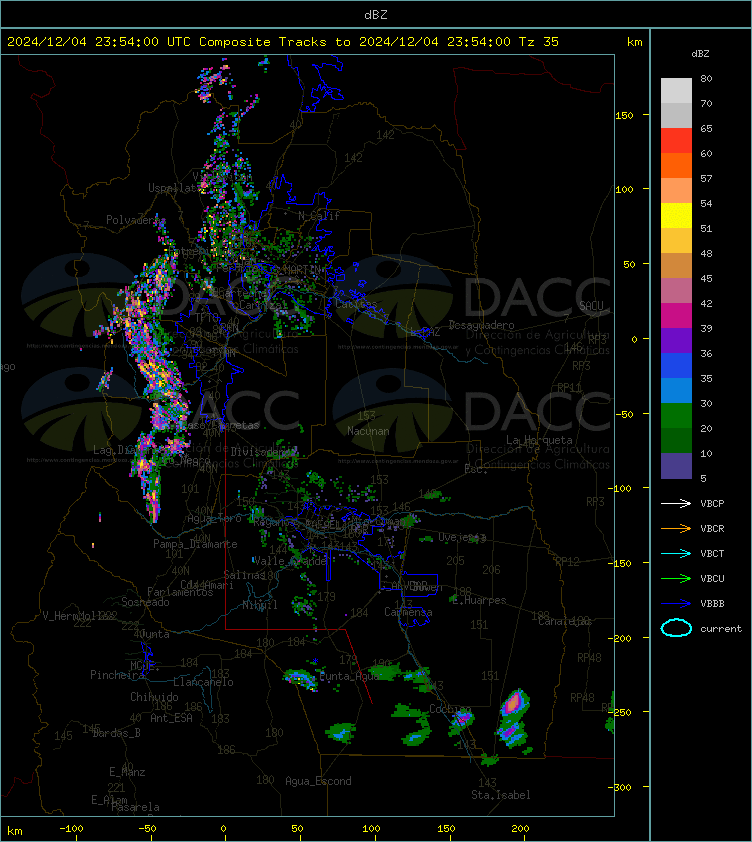Click the cyan VBCT arrow icon in legend
The image size is (752, 842).
(x=676, y=553)
